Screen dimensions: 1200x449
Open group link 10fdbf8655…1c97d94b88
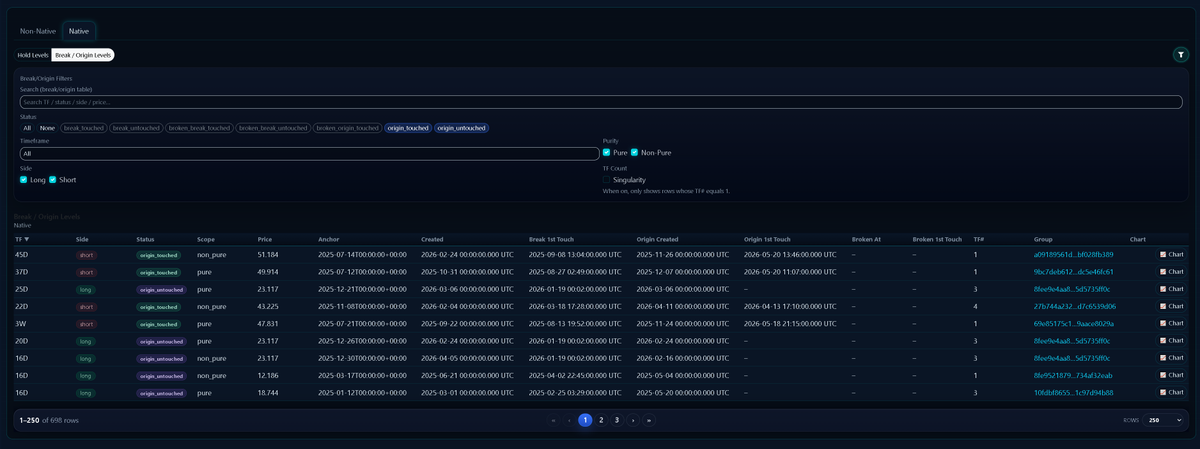pyautogui.click(x=1074, y=393)
